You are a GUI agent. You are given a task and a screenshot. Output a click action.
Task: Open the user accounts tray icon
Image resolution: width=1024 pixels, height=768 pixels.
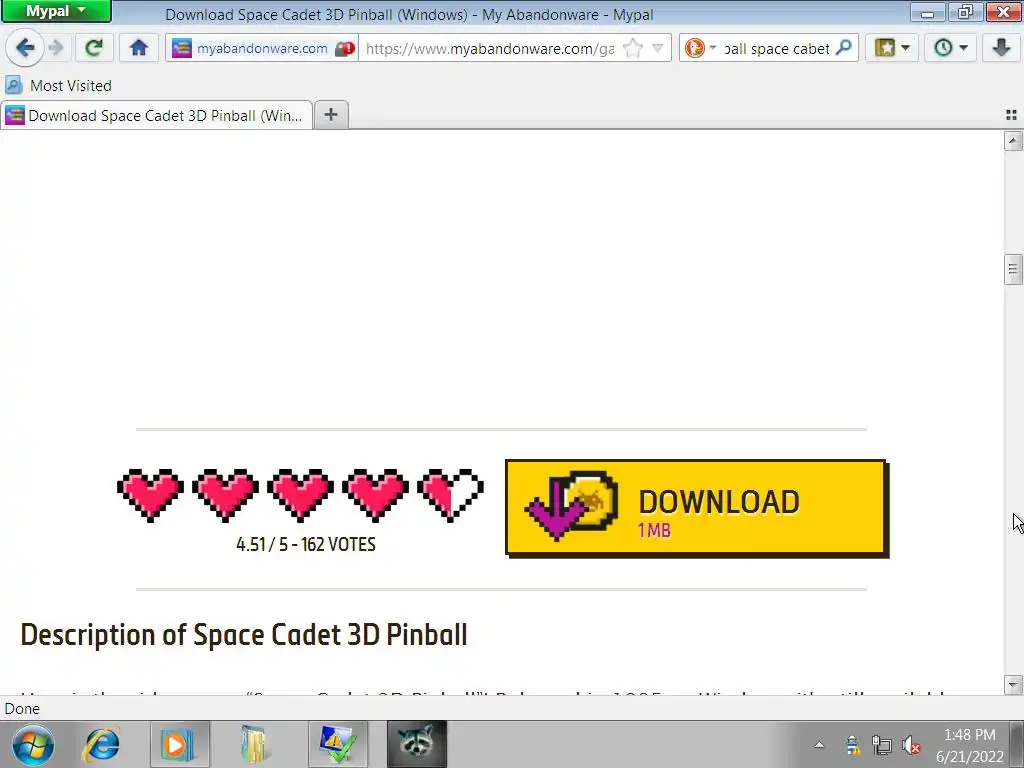852,745
